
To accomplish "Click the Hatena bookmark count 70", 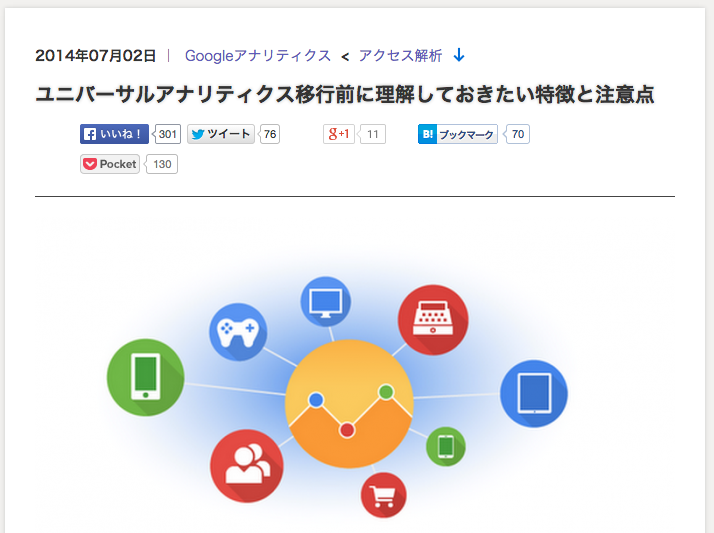I will (x=517, y=134).
